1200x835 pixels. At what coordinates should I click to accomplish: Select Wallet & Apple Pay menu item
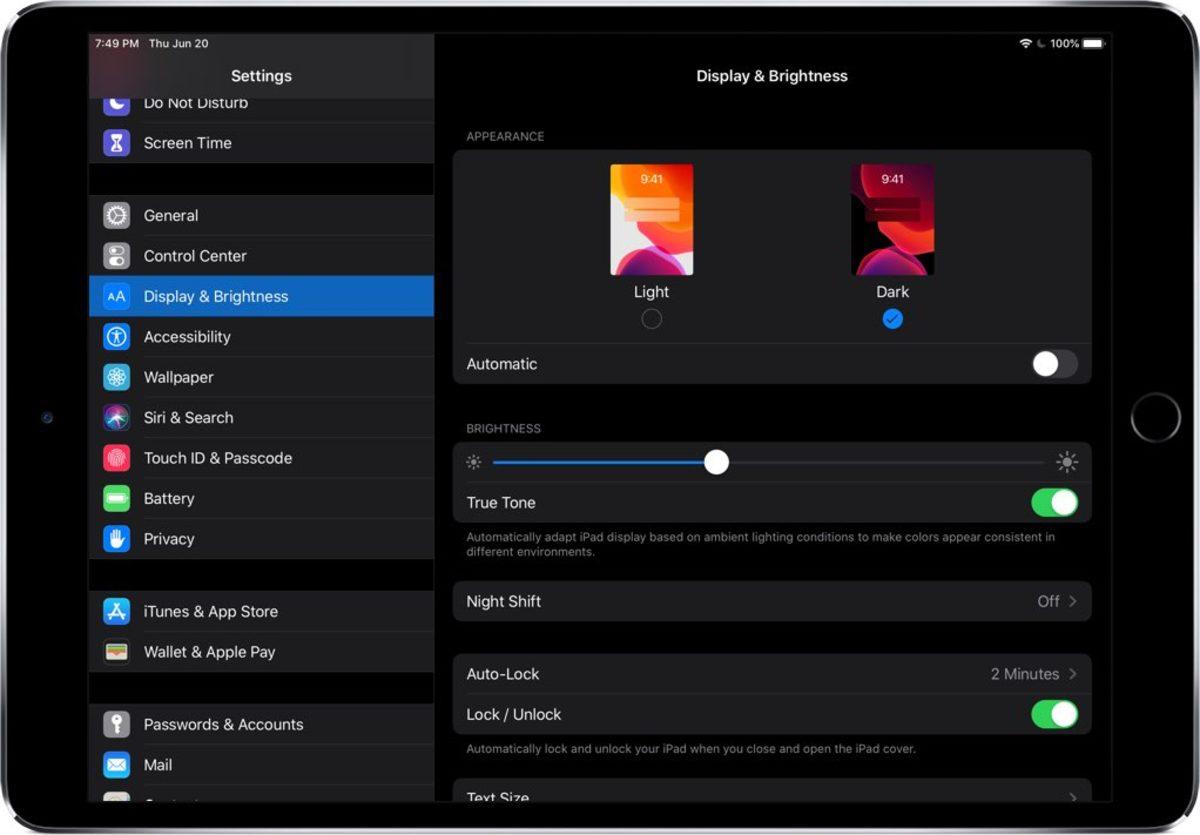pyautogui.click(x=209, y=652)
